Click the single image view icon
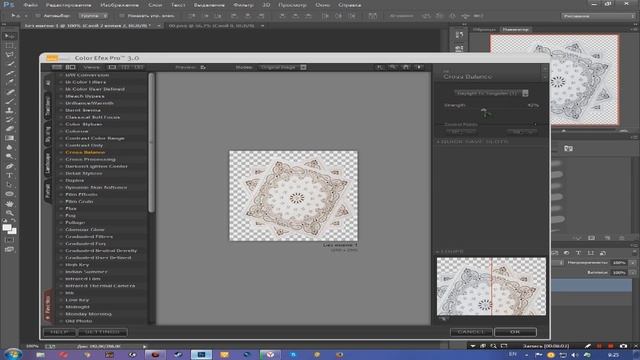The height and width of the screenshot is (360, 640). pos(112,67)
